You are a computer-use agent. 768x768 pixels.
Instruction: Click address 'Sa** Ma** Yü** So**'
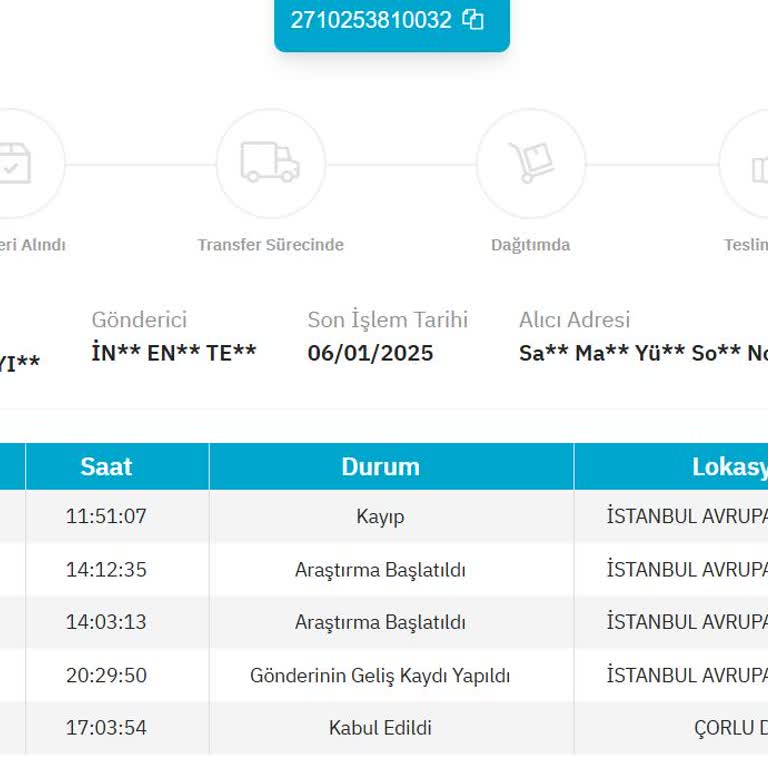tap(630, 353)
